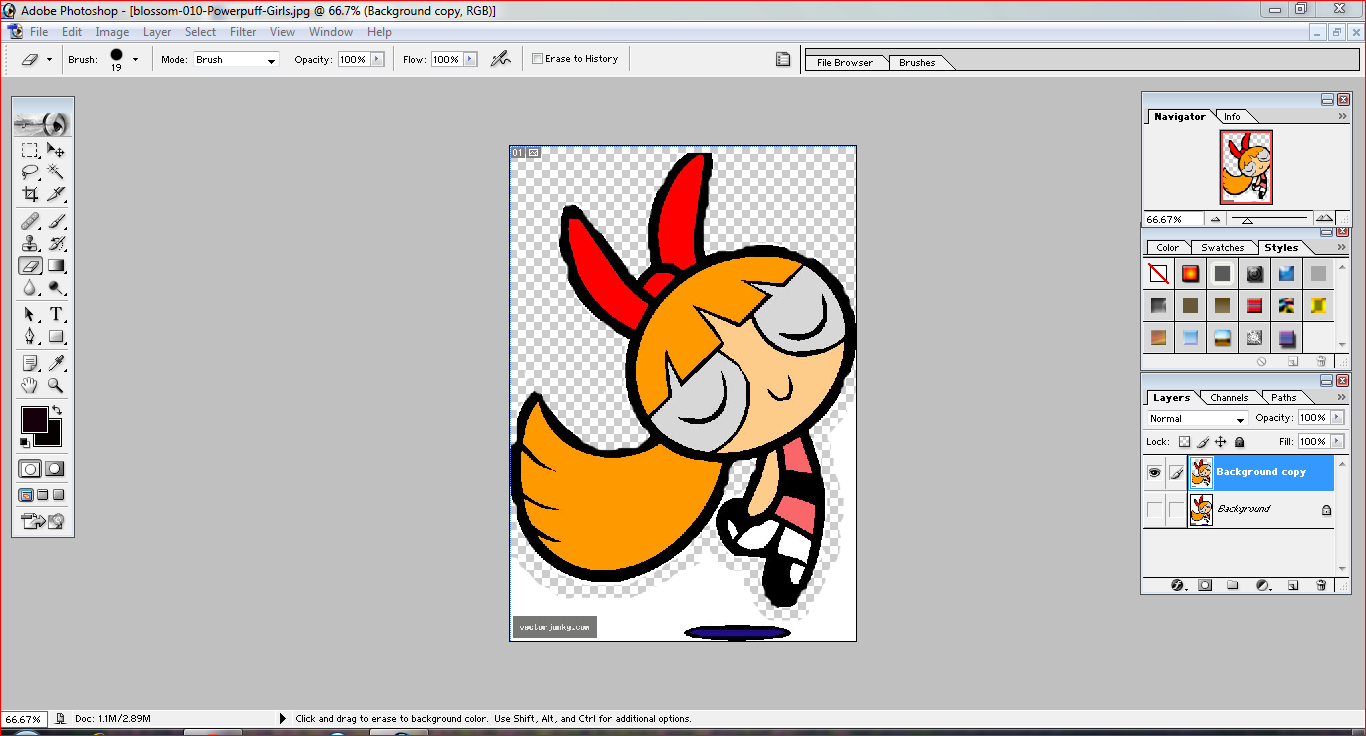Select the Lasso tool
1366x736 pixels.
tap(30, 172)
